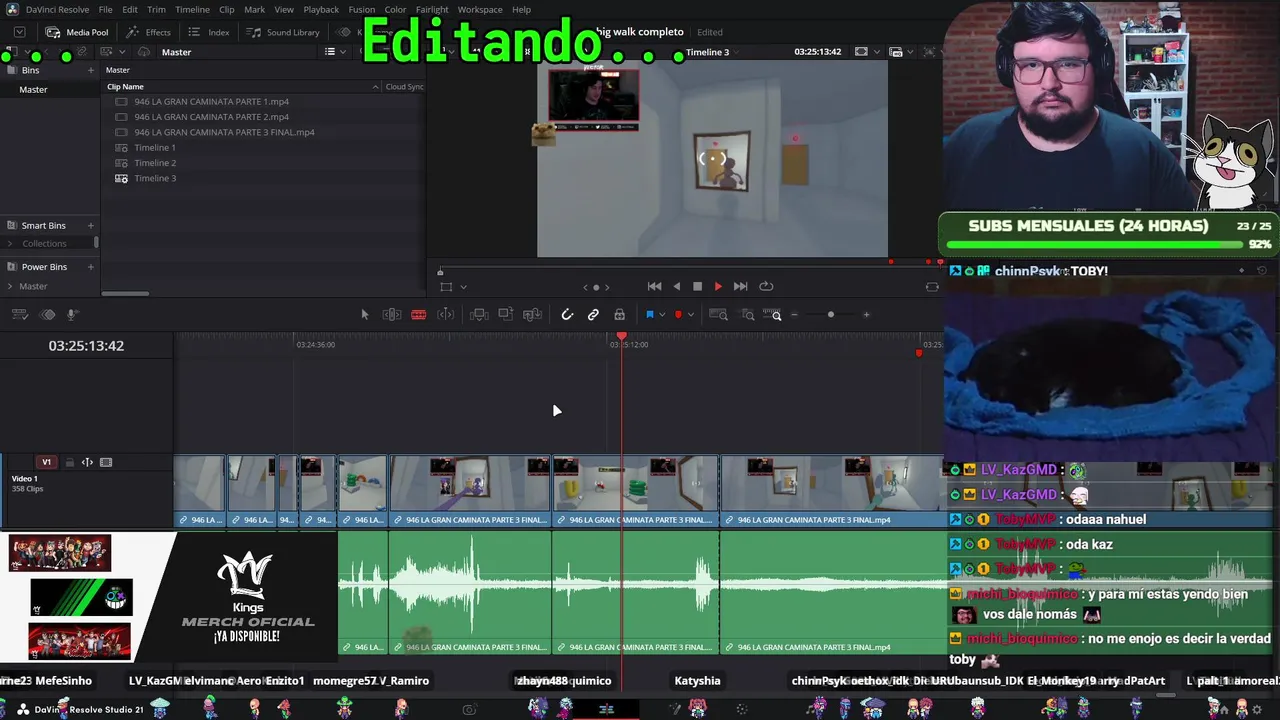Select the Selection Mode arrow tool
This screenshot has width=1280, height=720.
point(365,315)
